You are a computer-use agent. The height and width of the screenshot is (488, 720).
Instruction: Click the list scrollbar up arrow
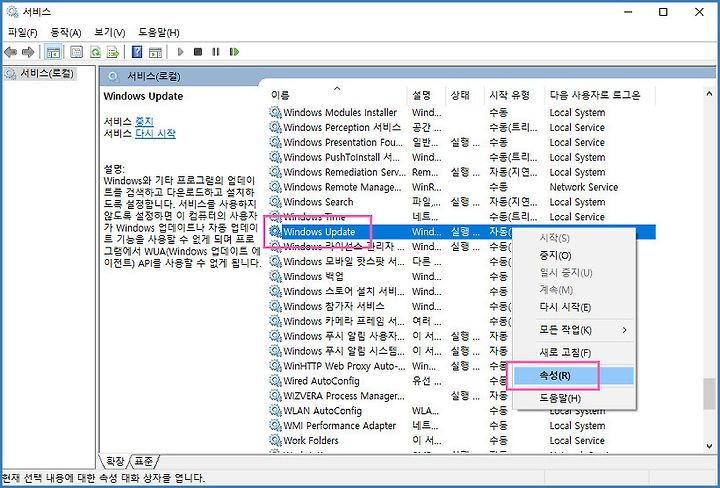click(709, 94)
